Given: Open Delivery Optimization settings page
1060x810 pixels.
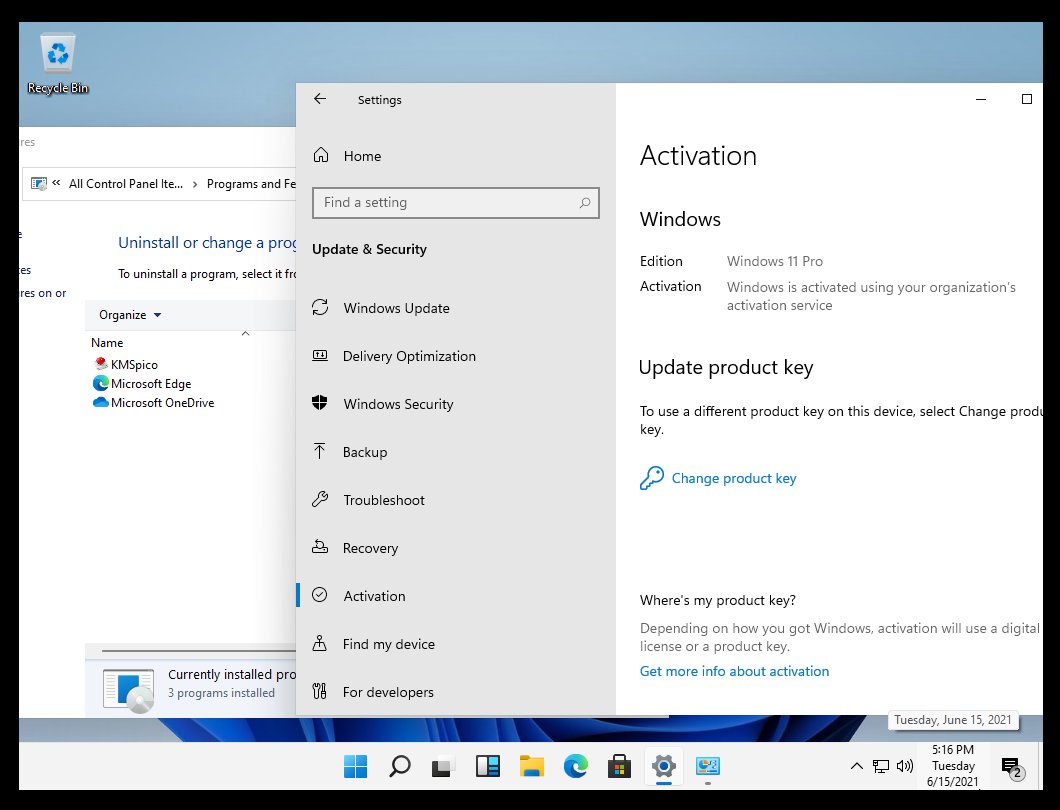Looking at the screenshot, I should [x=456, y=356].
